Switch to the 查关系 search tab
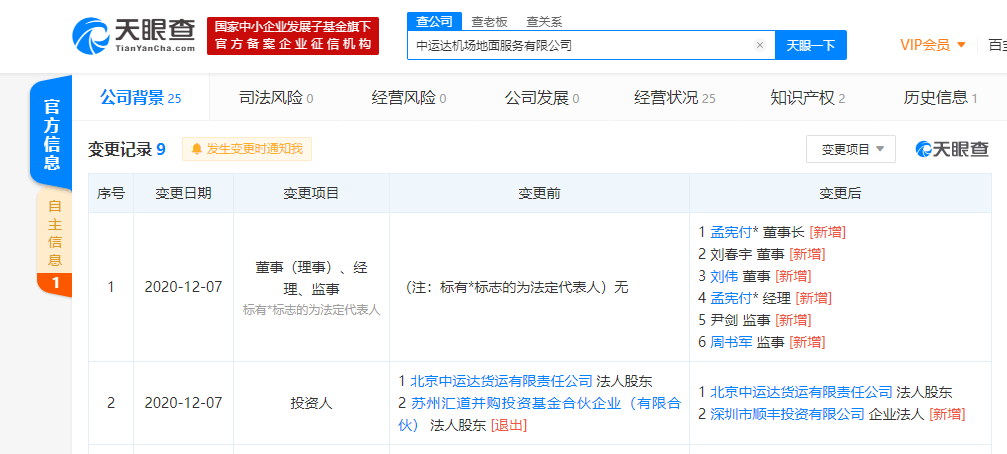The image size is (1007, 454). [544, 22]
